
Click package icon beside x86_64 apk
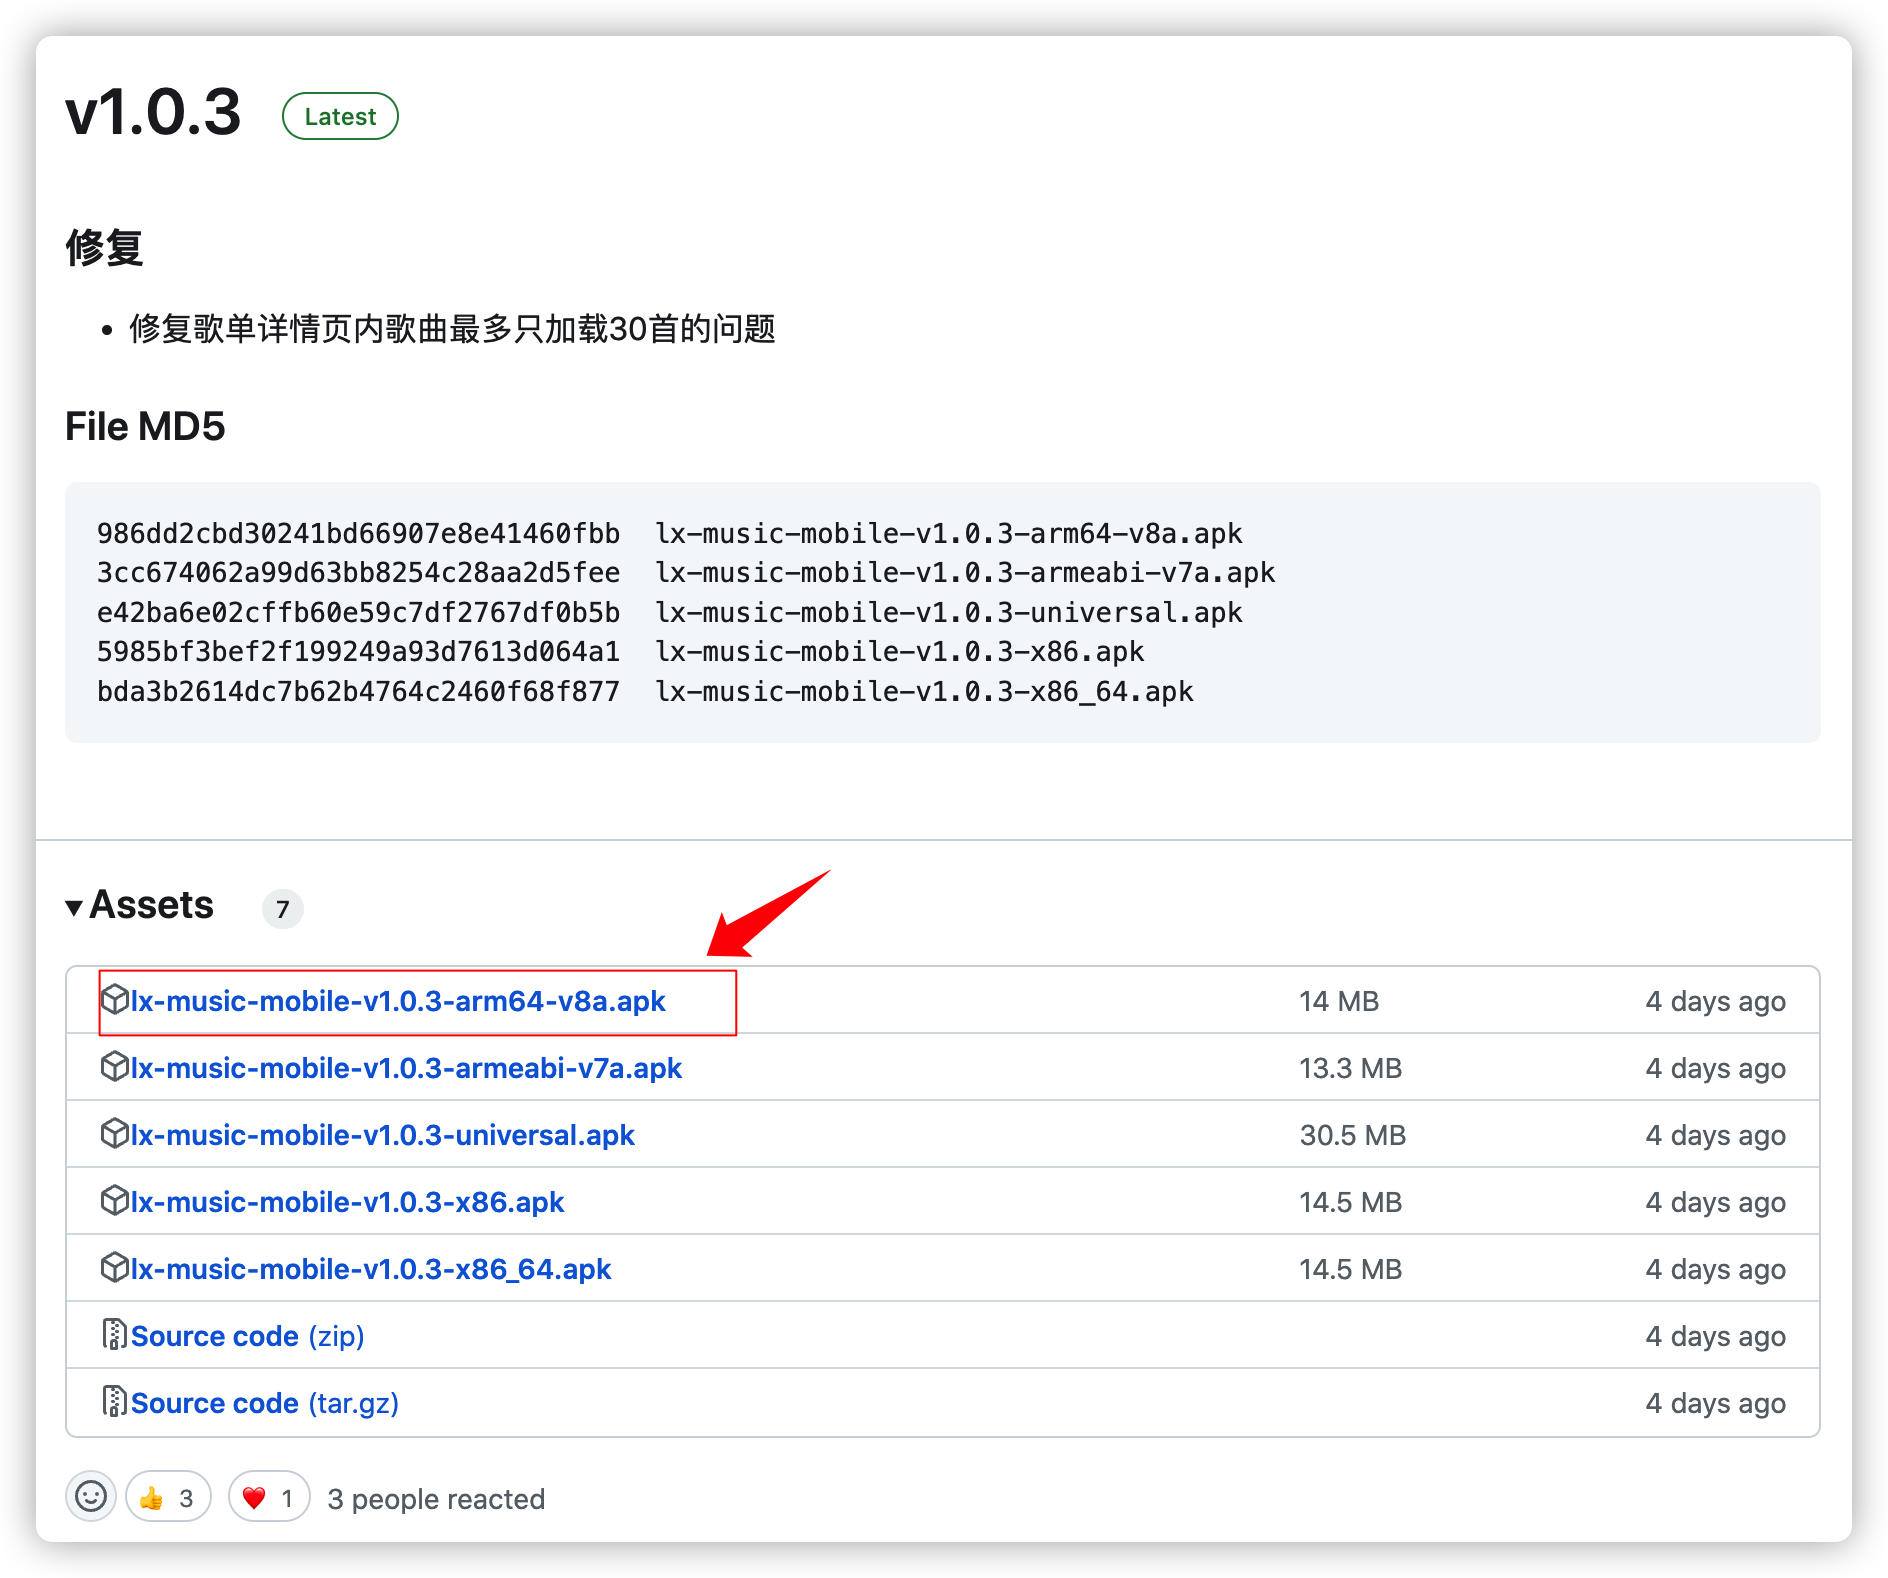[115, 1267]
